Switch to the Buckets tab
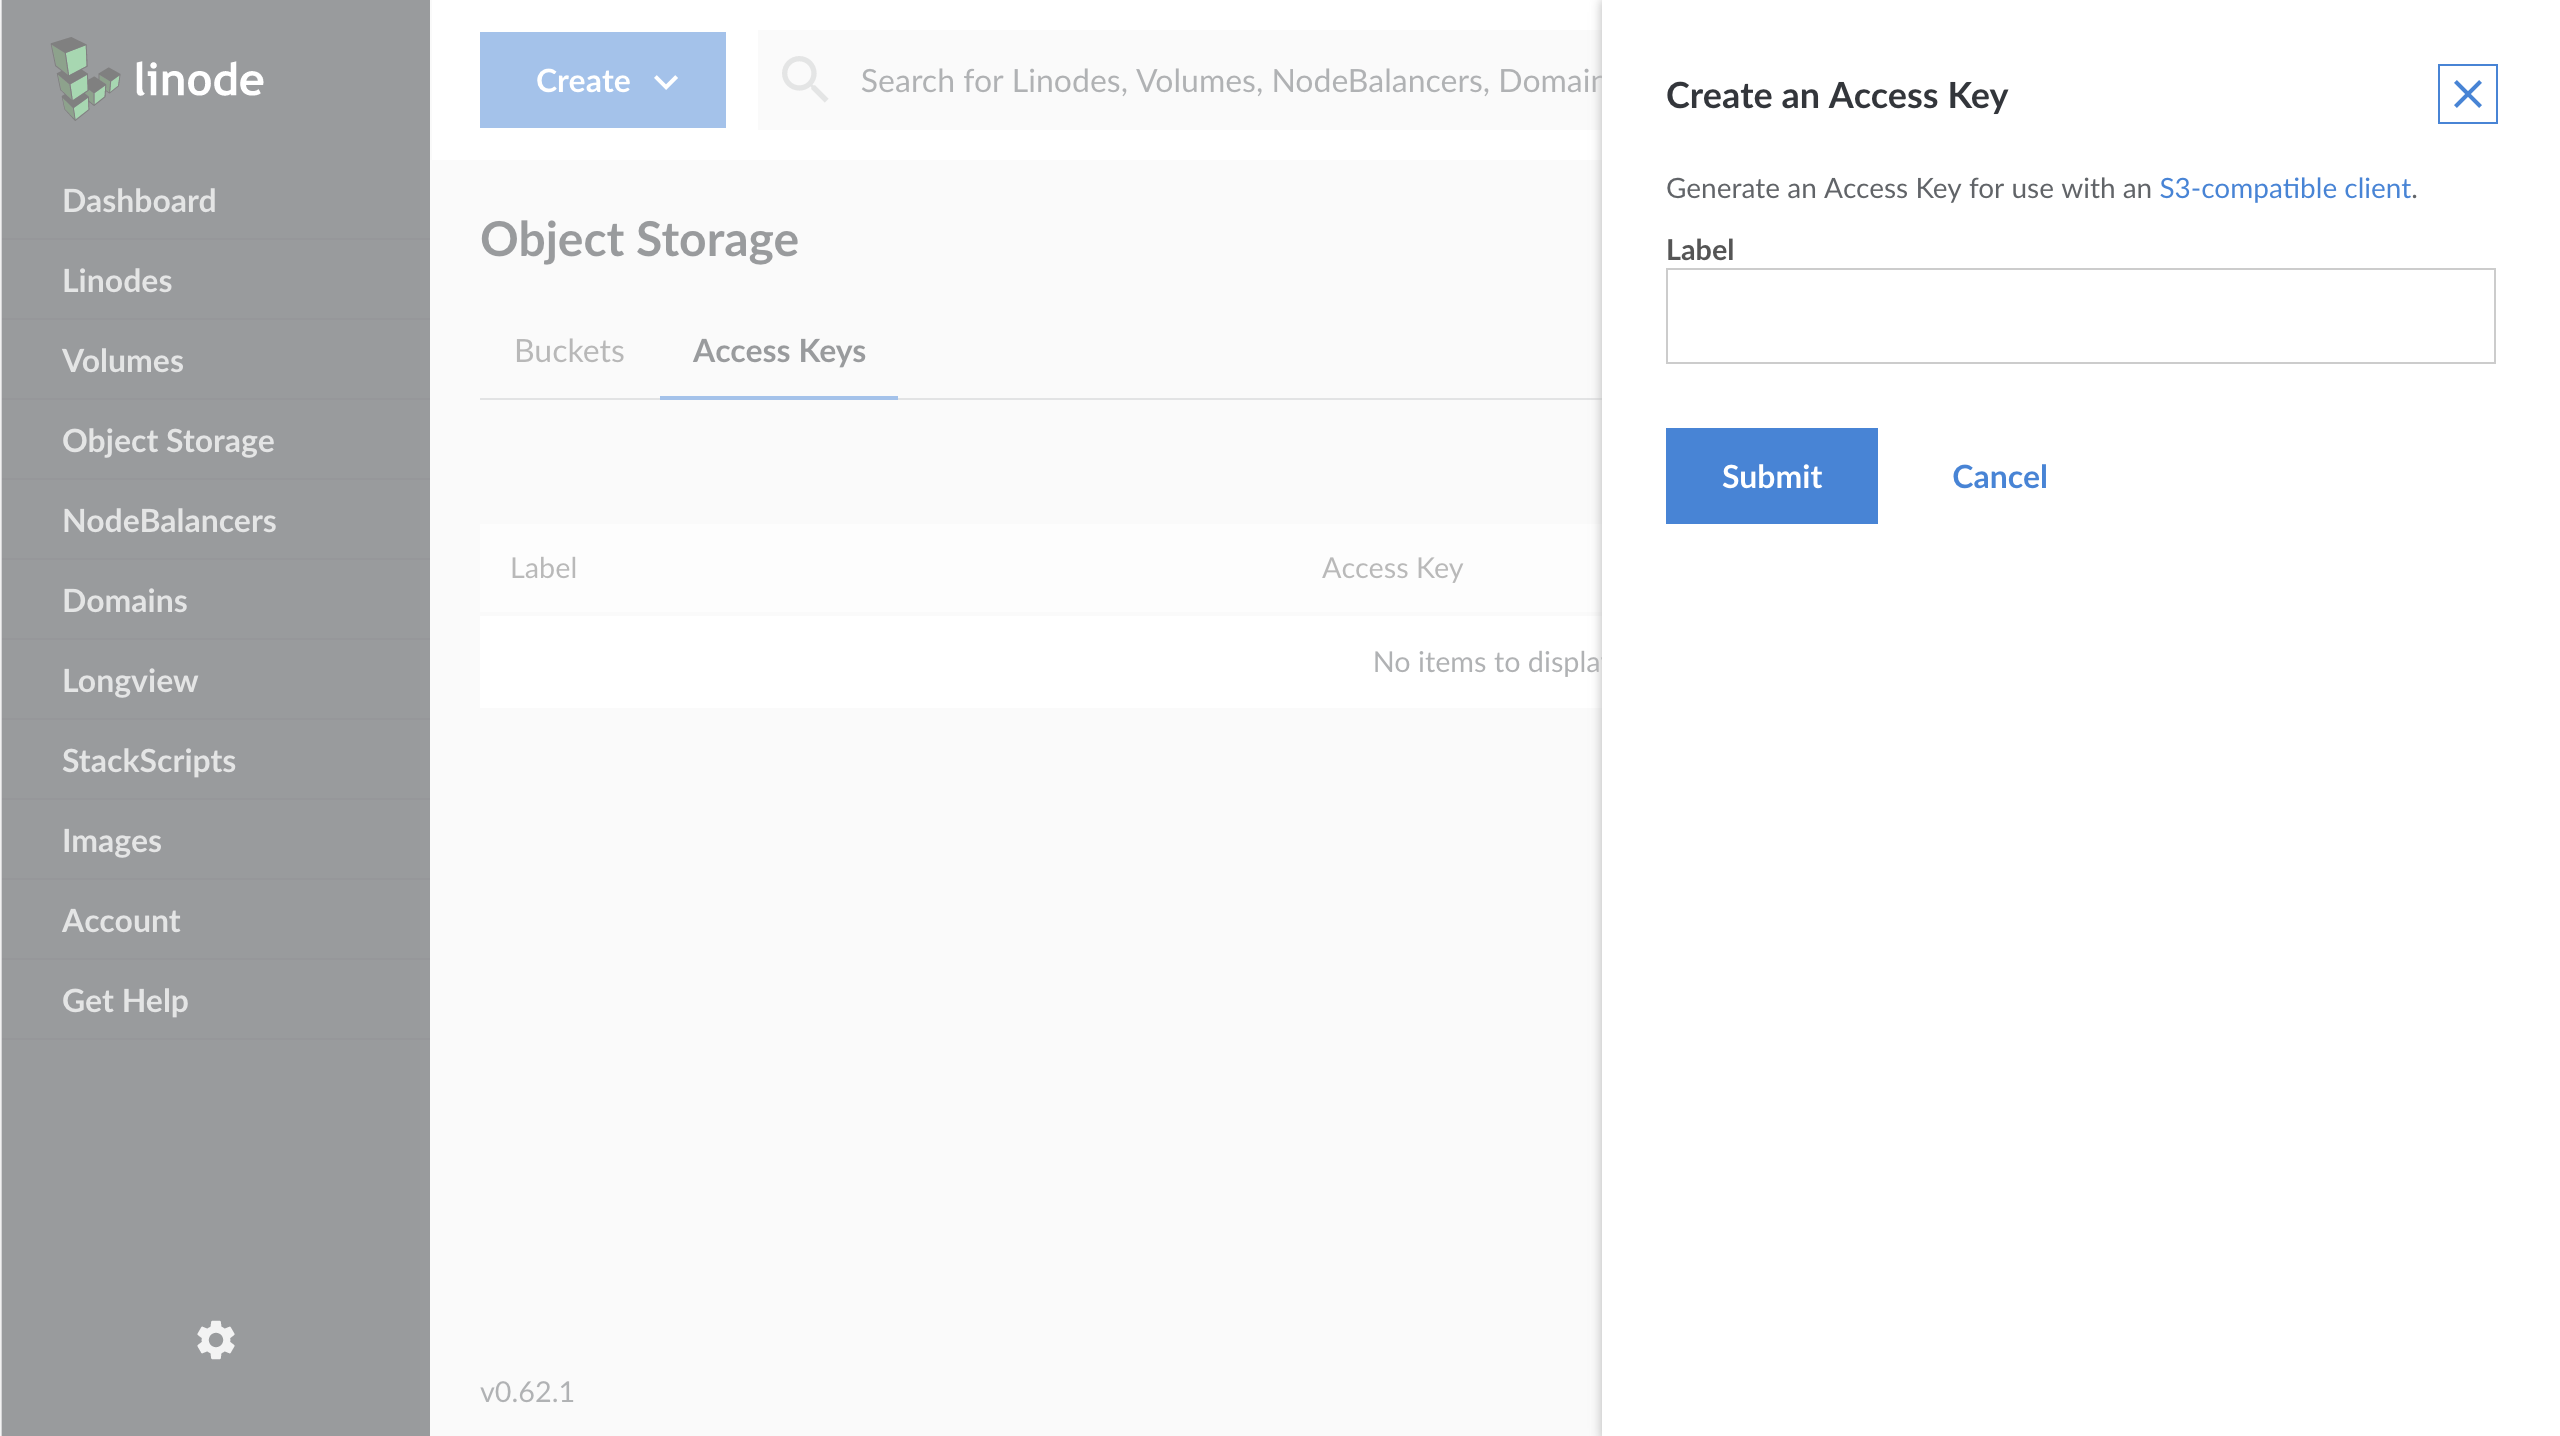The width and height of the screenshot is (2560, 1436). click(x=568, y=350)
